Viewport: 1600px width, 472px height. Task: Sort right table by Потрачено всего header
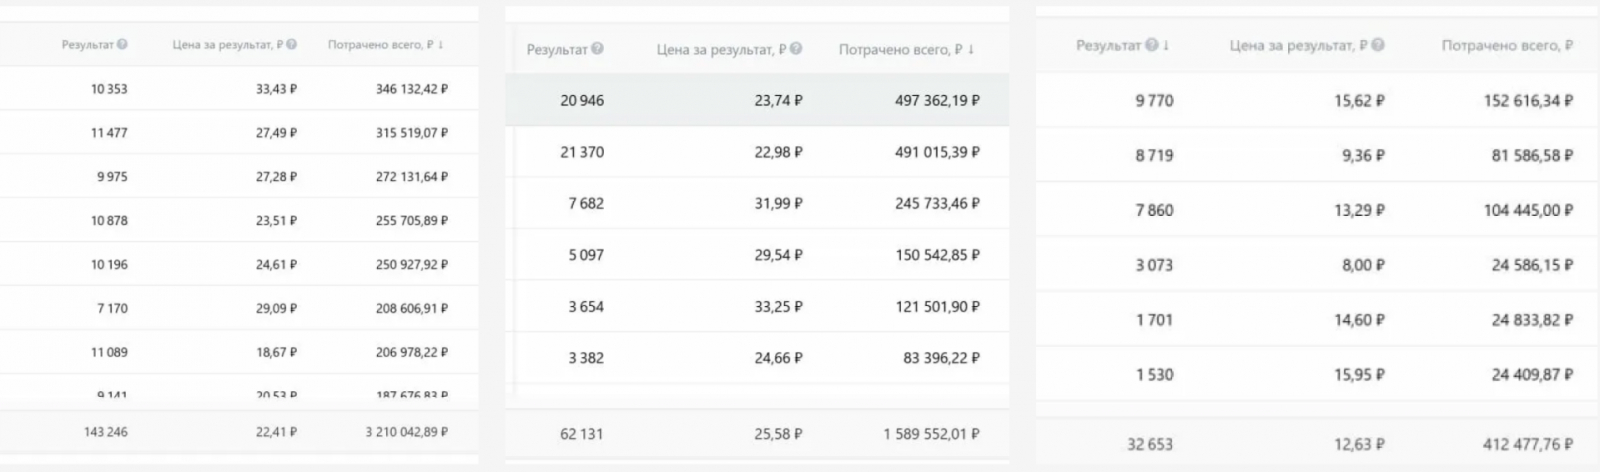1506,45
